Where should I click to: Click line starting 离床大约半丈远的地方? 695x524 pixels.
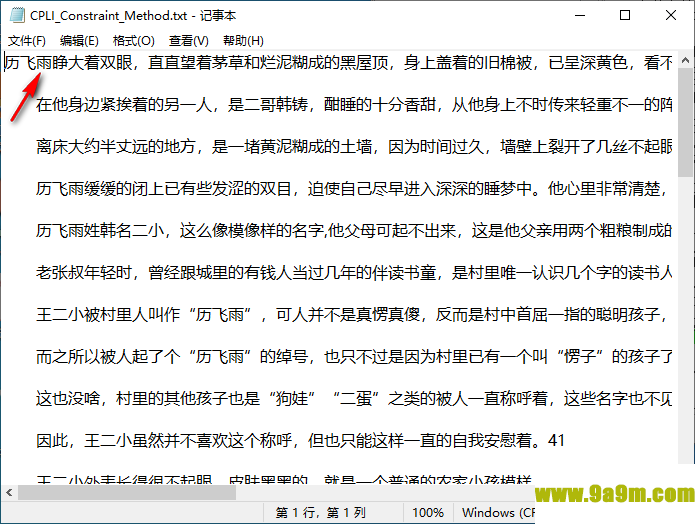click(354, 146)
